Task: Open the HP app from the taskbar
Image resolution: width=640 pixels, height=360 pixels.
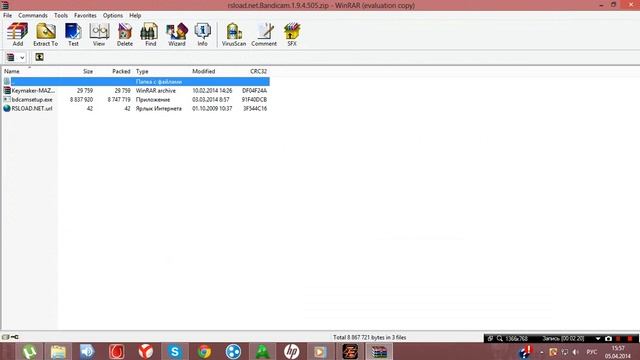Action: 291,351
